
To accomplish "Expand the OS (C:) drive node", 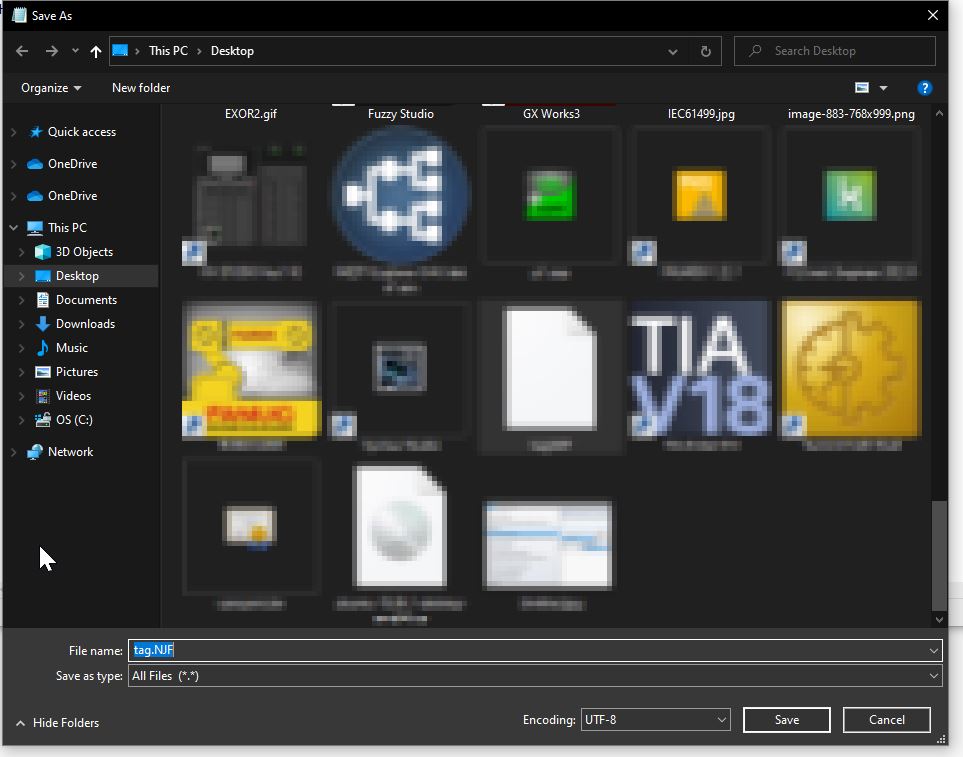I will point(21,419).
